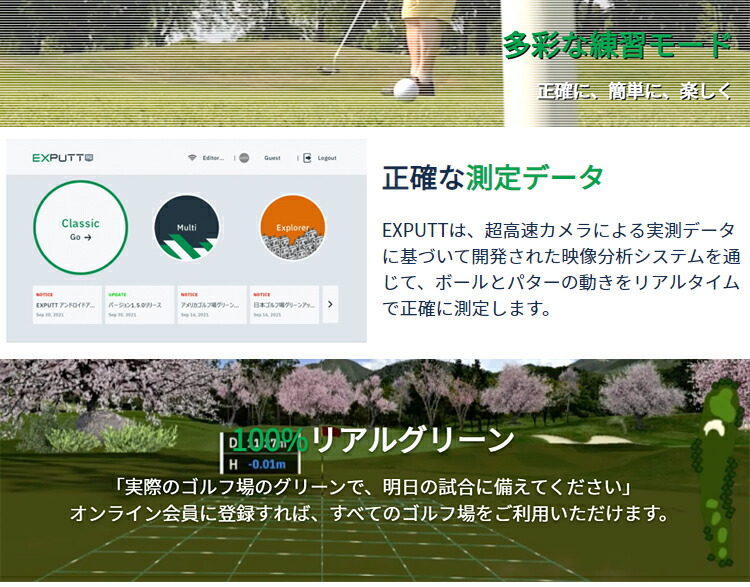Click the 正確に、簡単に、楽しく subtitle
The width and height of the screenshot is (750, 587).
pyautogui.click(x=635, y=91)
